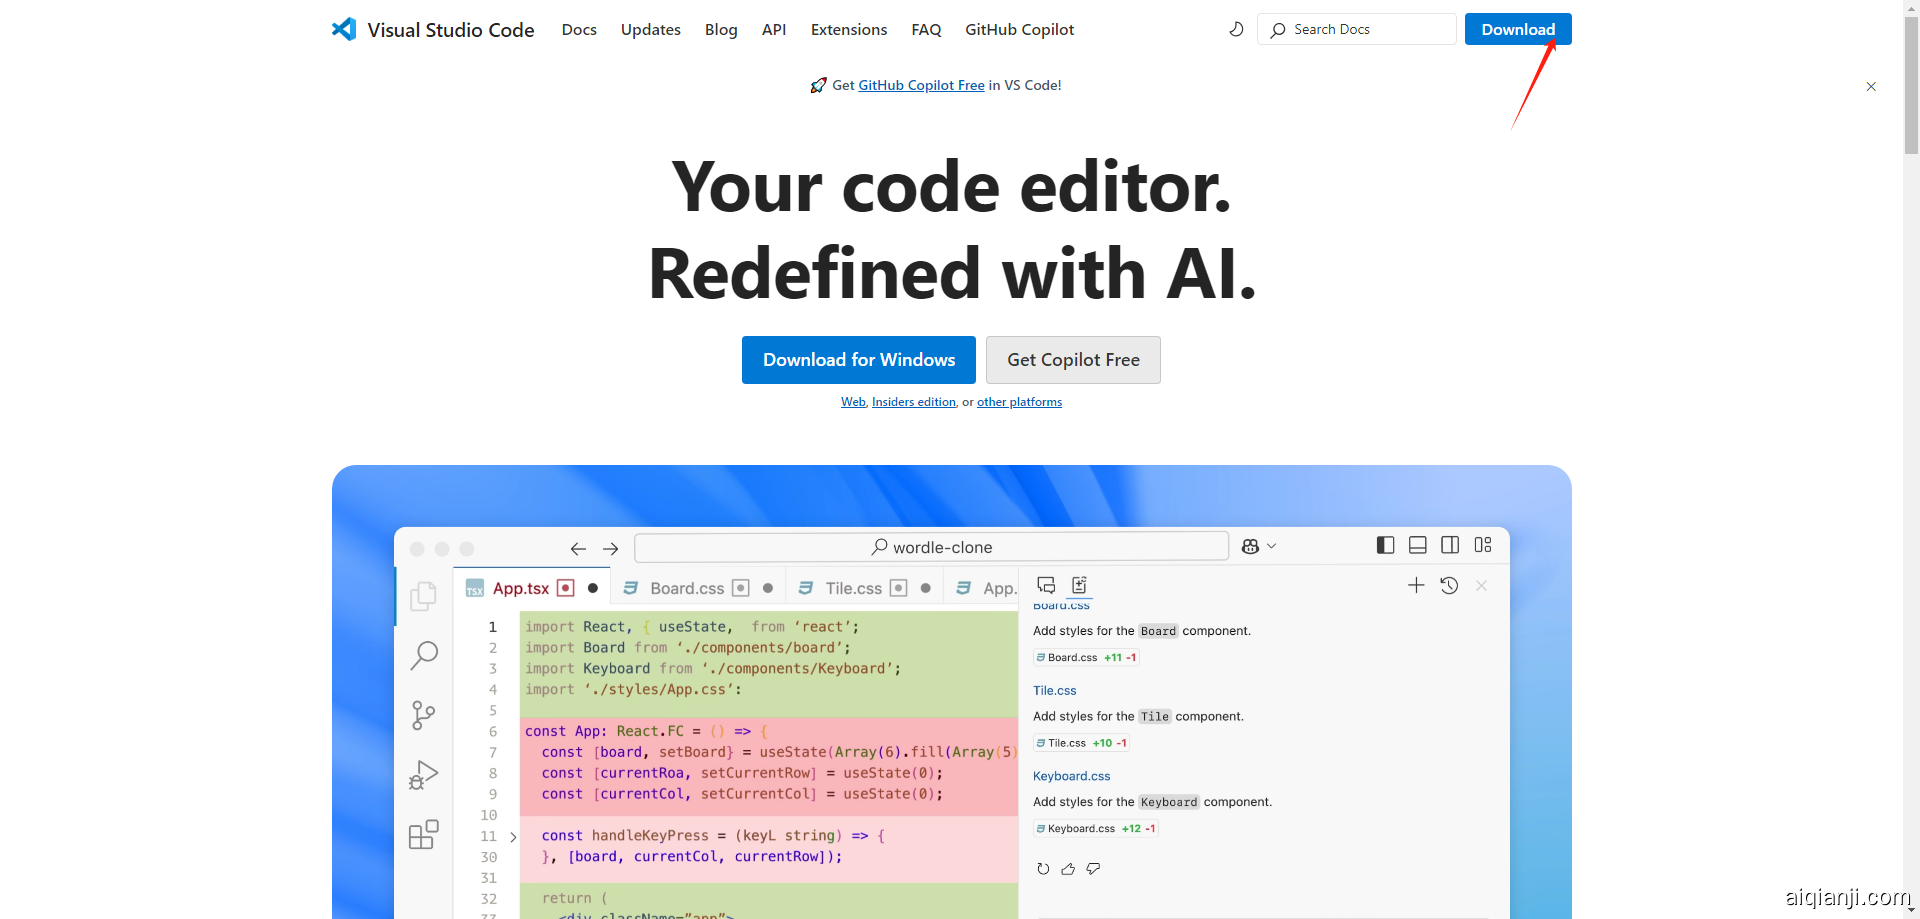Click the chat history clock icon
This screenshot has height=919, width=1920.
coord(1449,586)
